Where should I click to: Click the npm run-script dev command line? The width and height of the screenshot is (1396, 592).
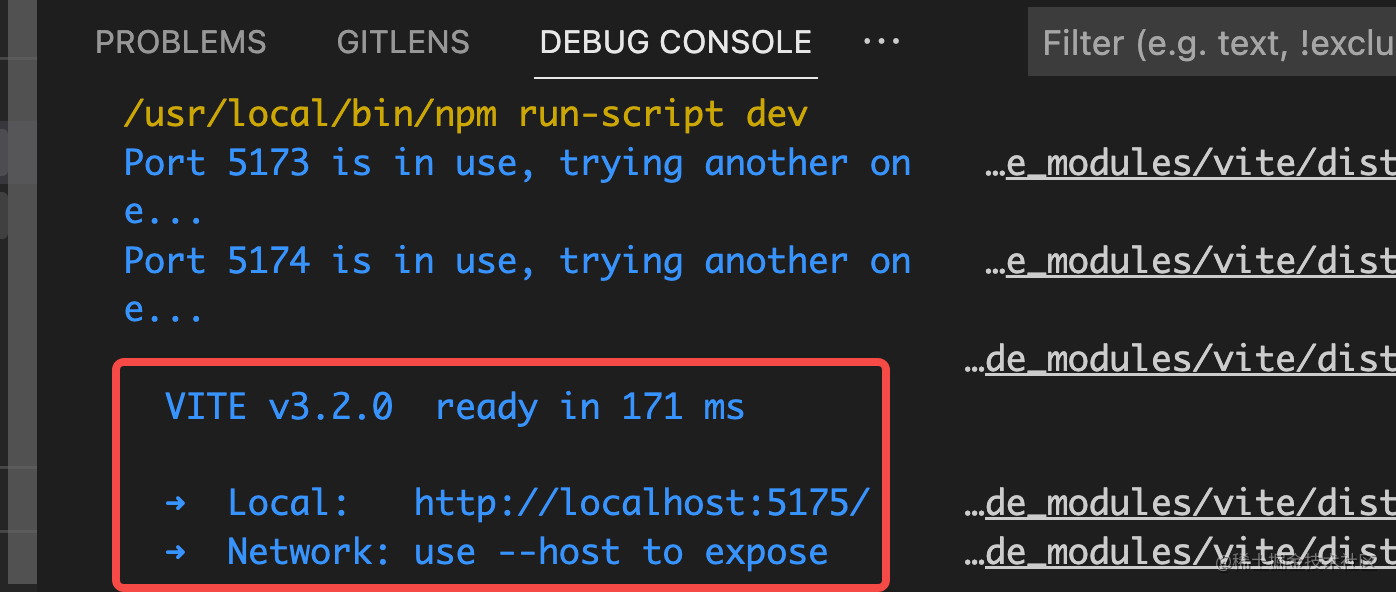[465, 114]
